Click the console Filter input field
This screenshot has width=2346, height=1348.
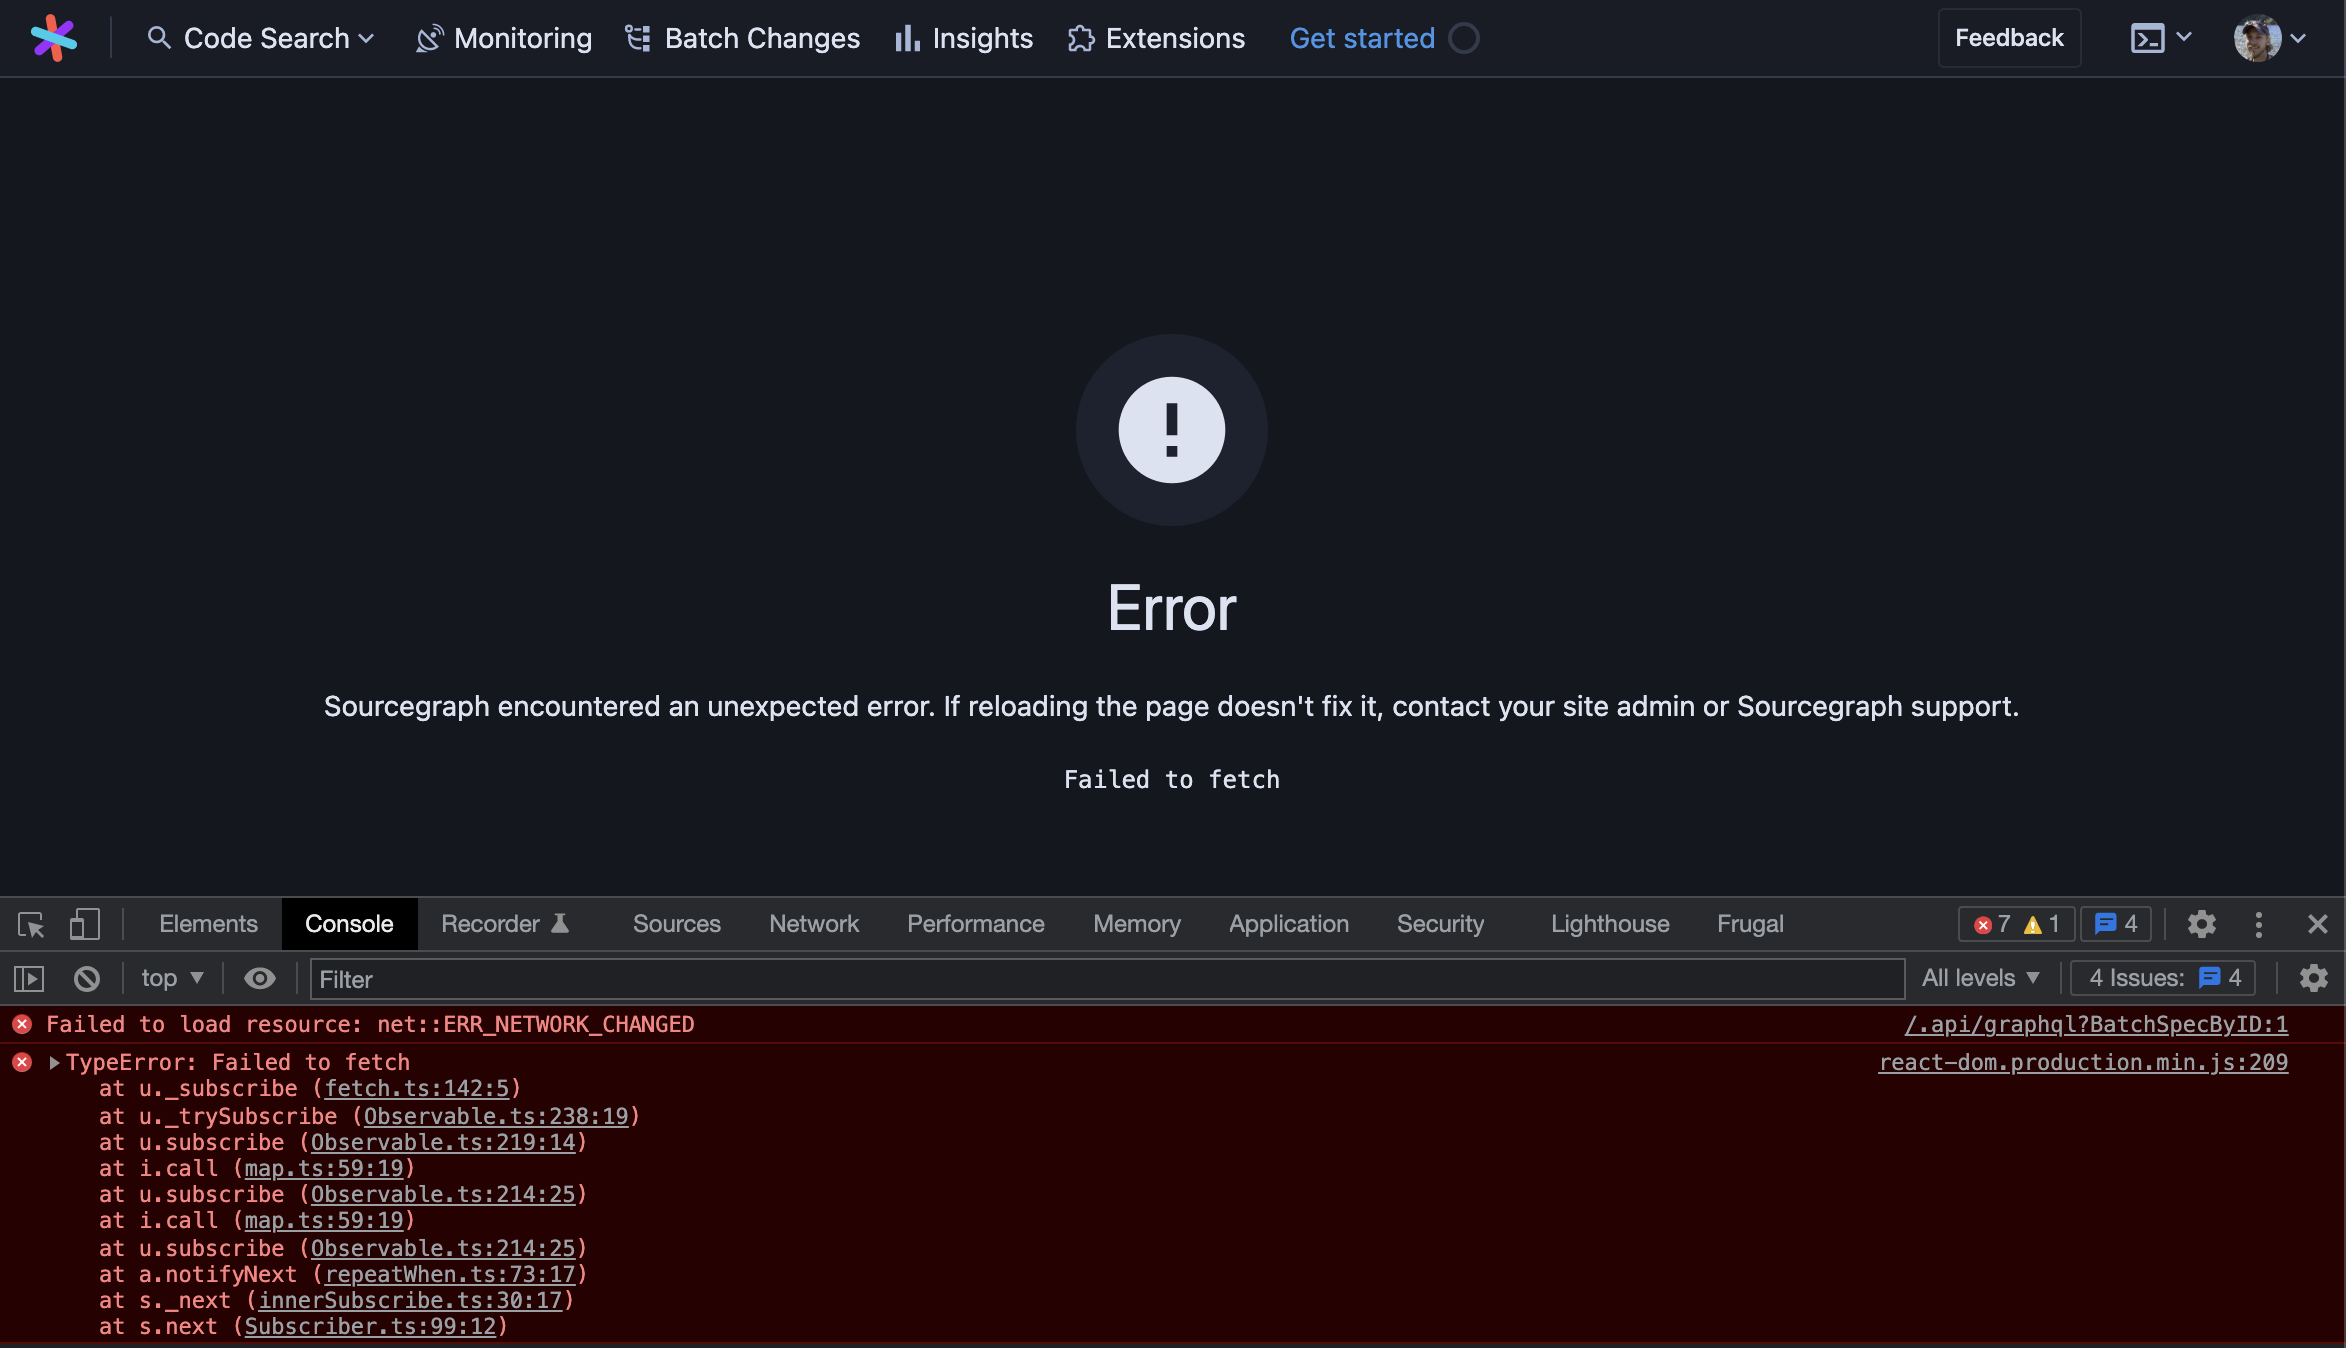pos(1100,979)
